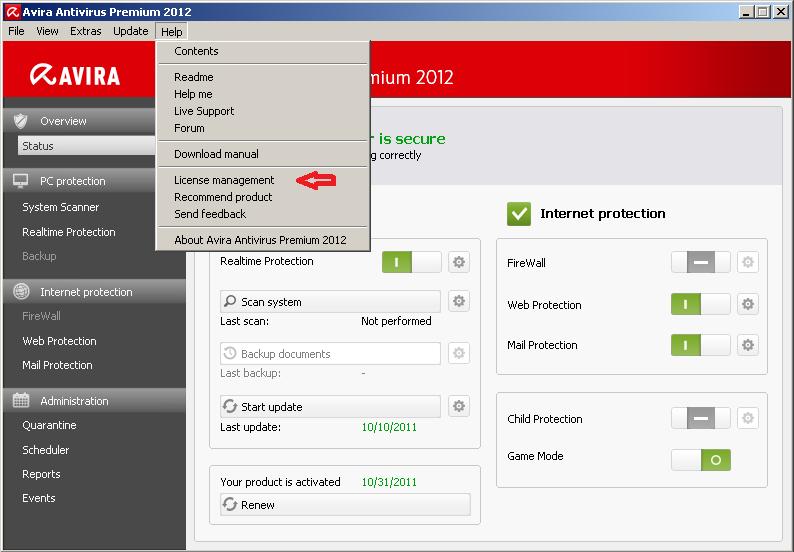794x552 pixels.
Task: Open the View menu
Action: [47, 31]
